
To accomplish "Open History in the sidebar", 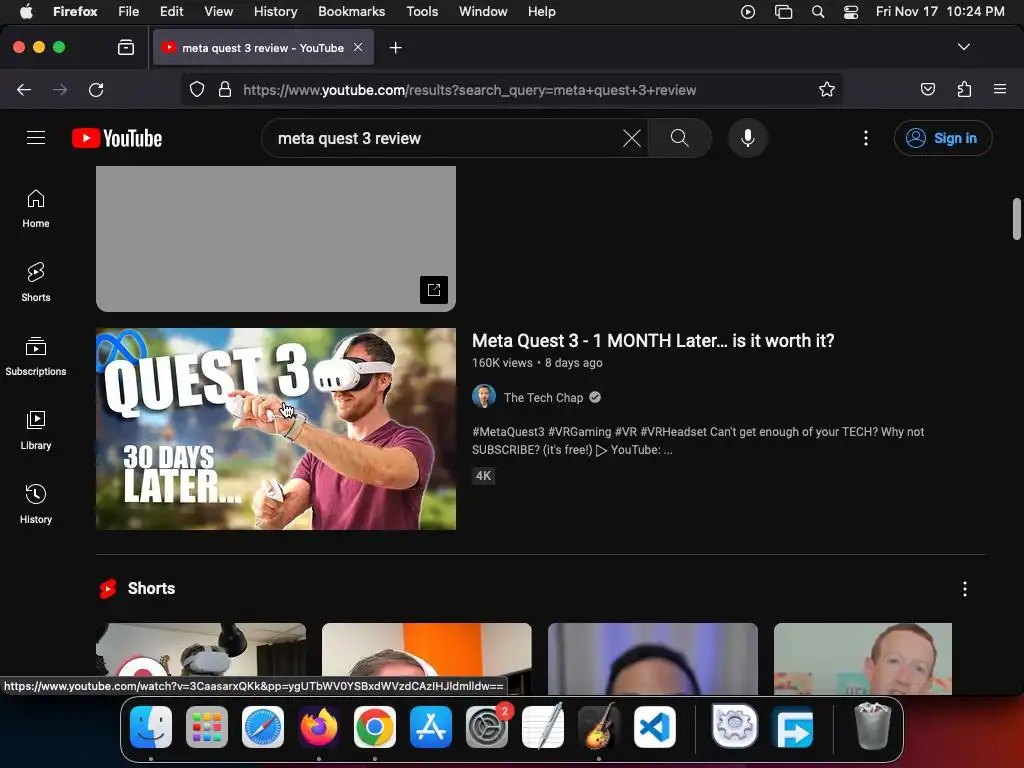I will click(x=36, y=504).
